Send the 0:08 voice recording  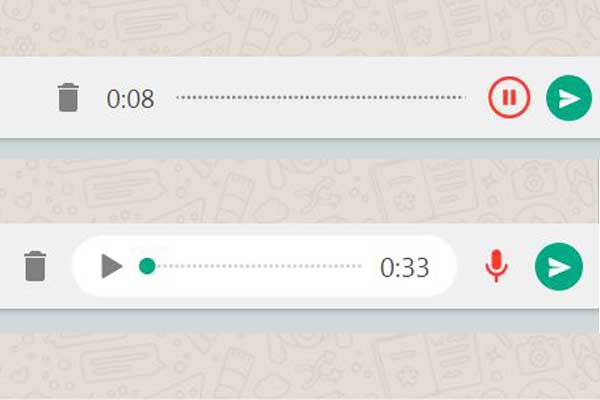click(x=569, y=98)
